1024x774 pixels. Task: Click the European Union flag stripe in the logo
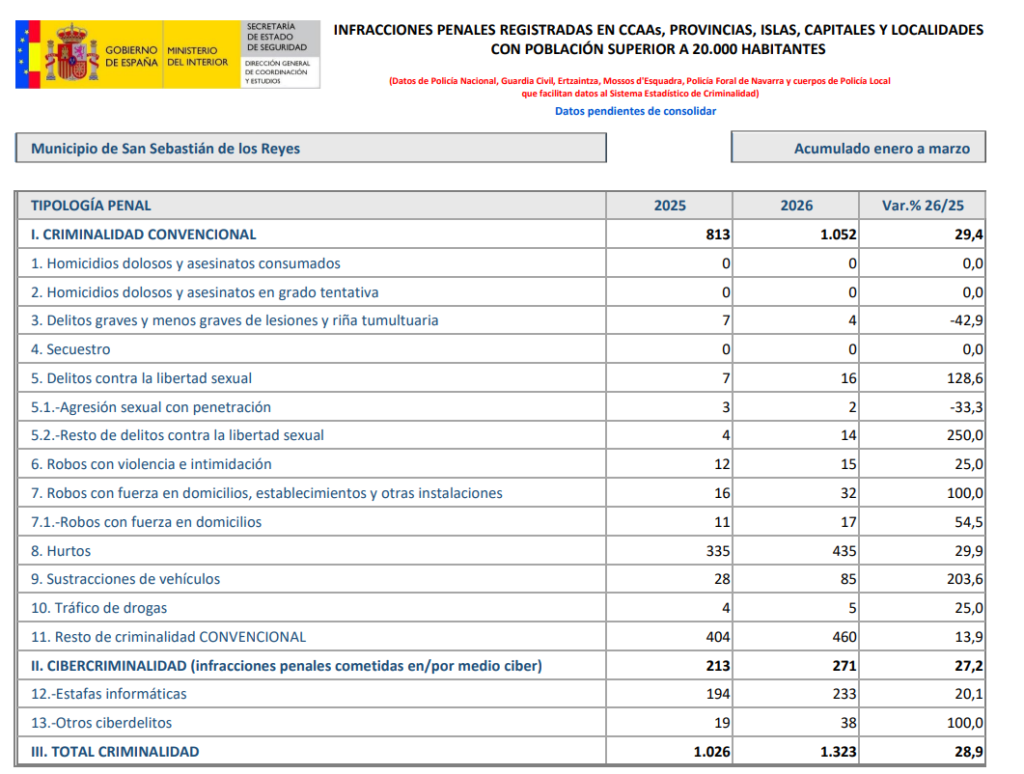coord(22,54)
